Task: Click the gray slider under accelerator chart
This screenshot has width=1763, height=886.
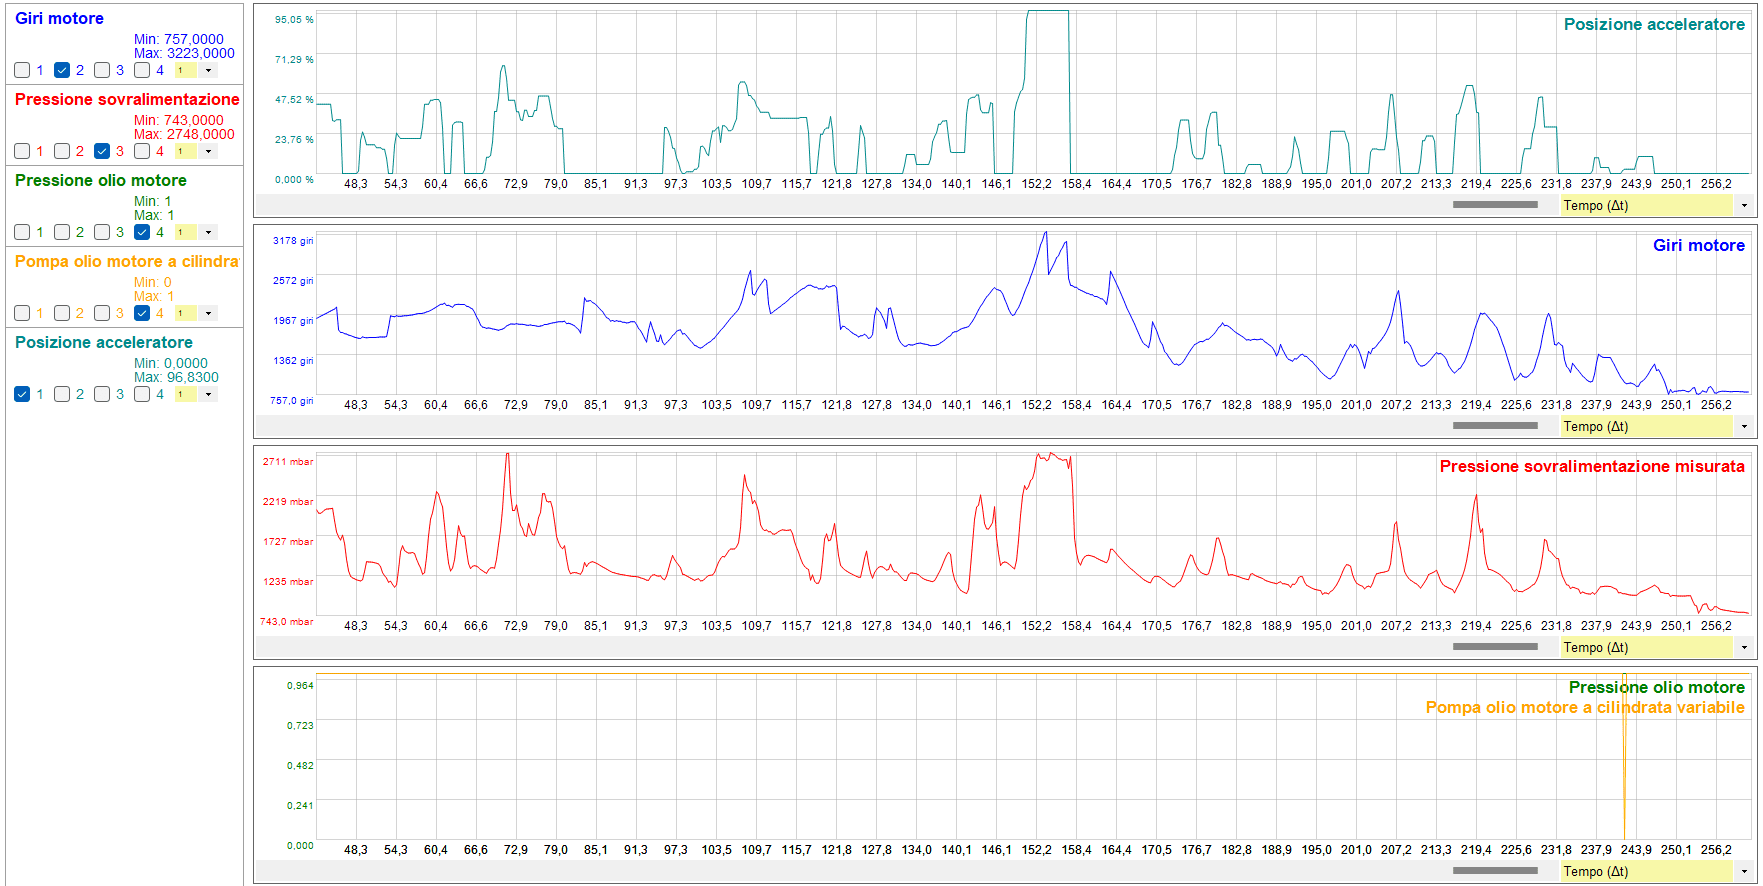Action: click(1494, 205)
